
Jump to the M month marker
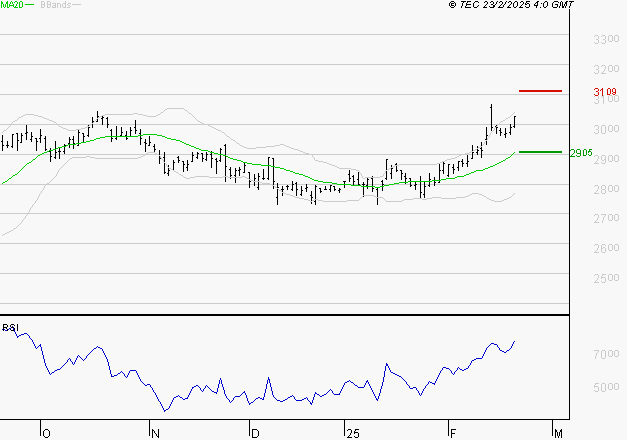tap(559, 433)
